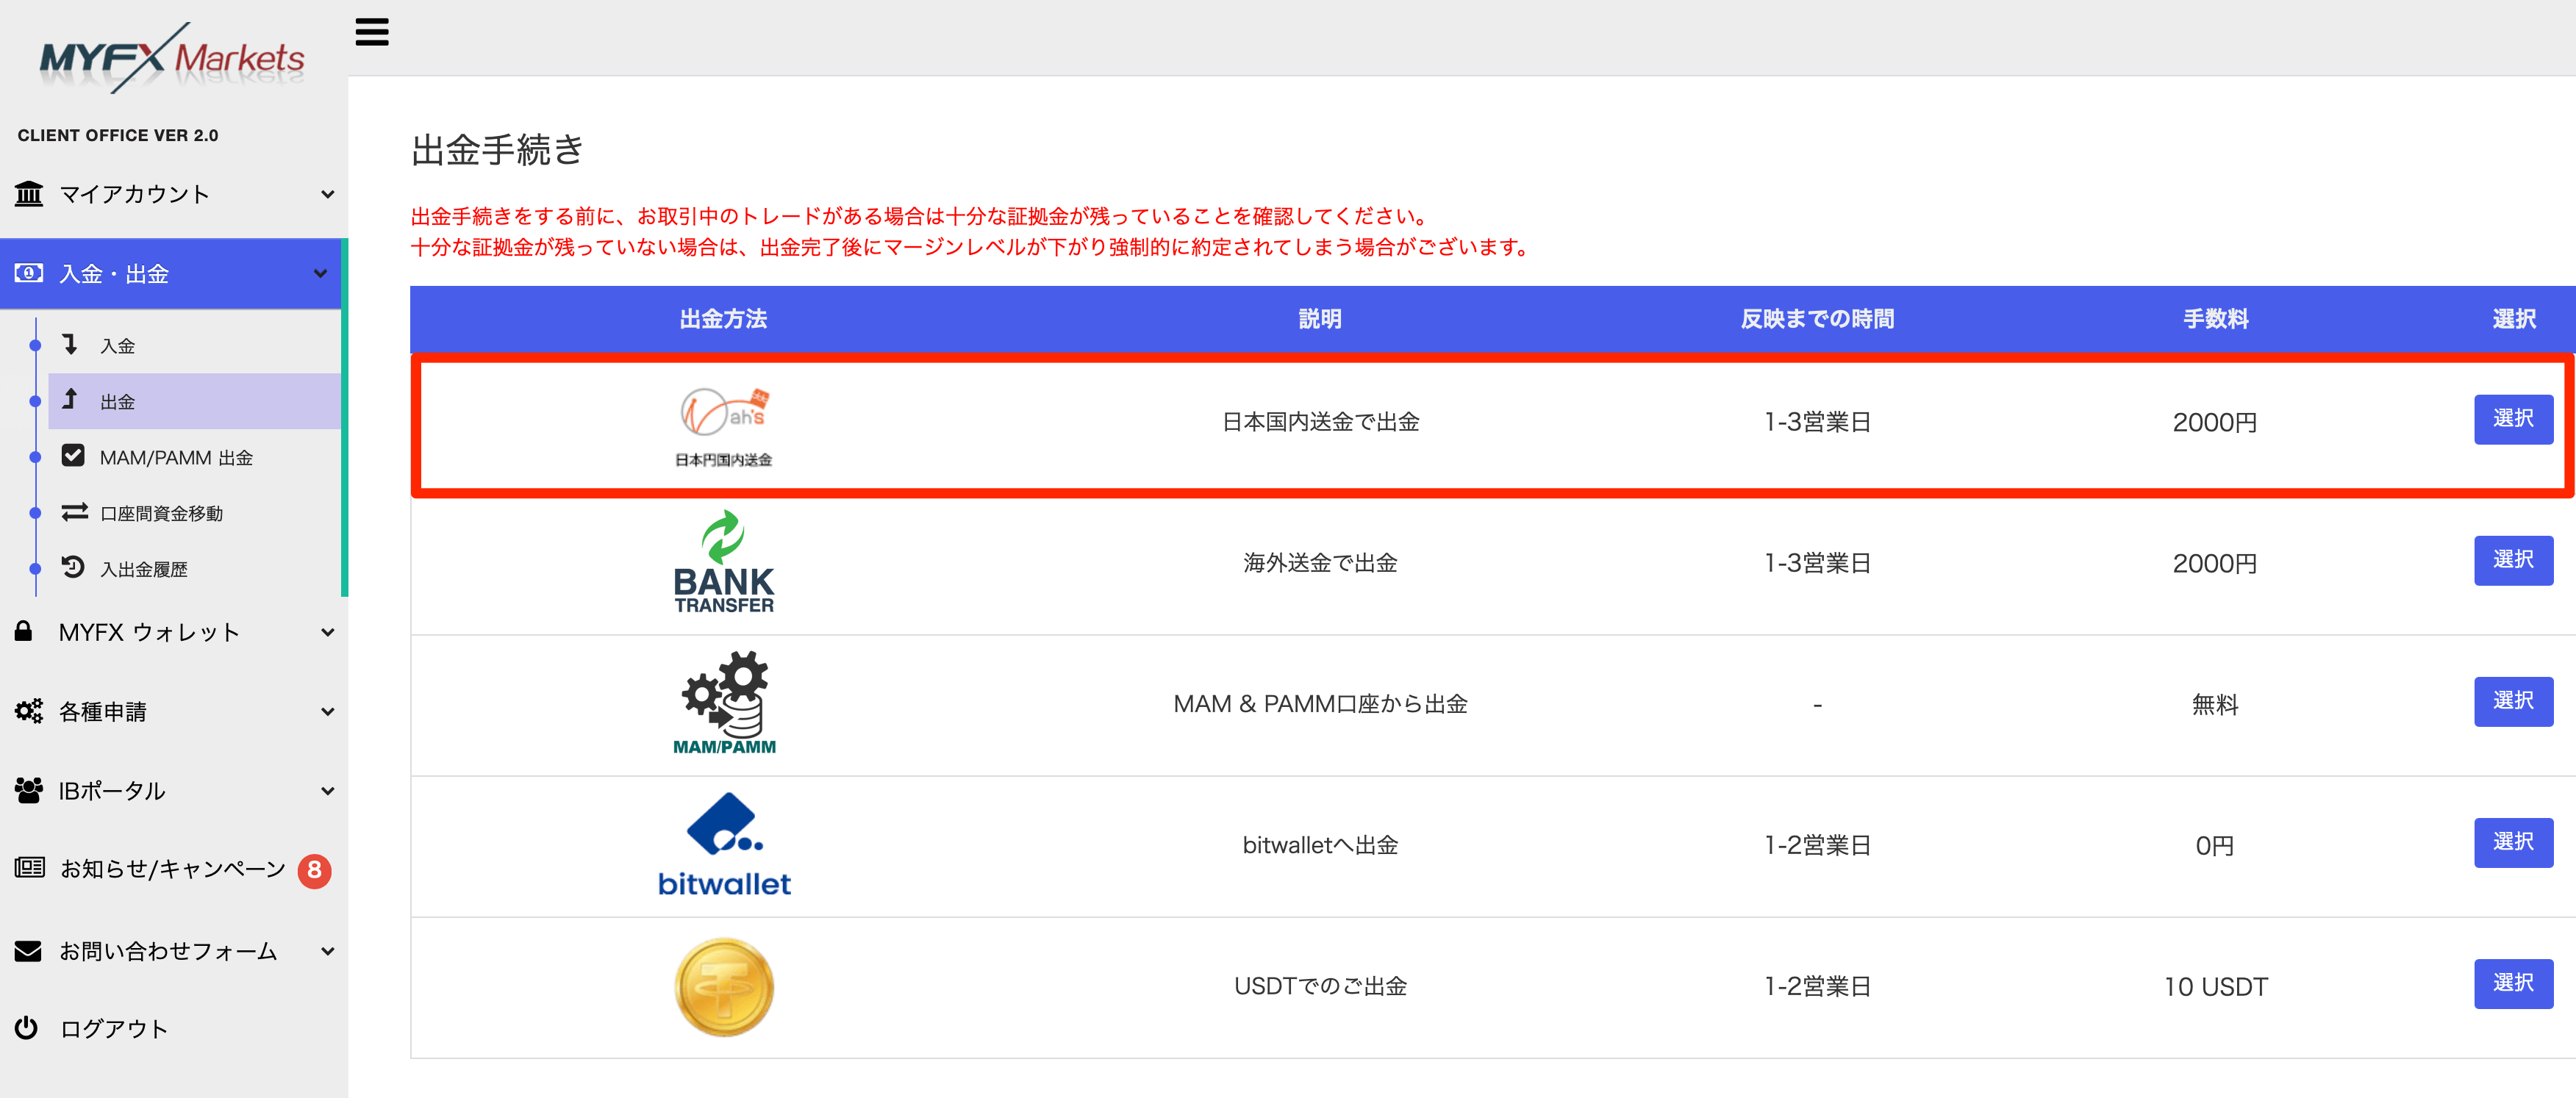The image size is (2576, 1098).
Task: Click the 出金方法 column header
Action: coord(723,319)
